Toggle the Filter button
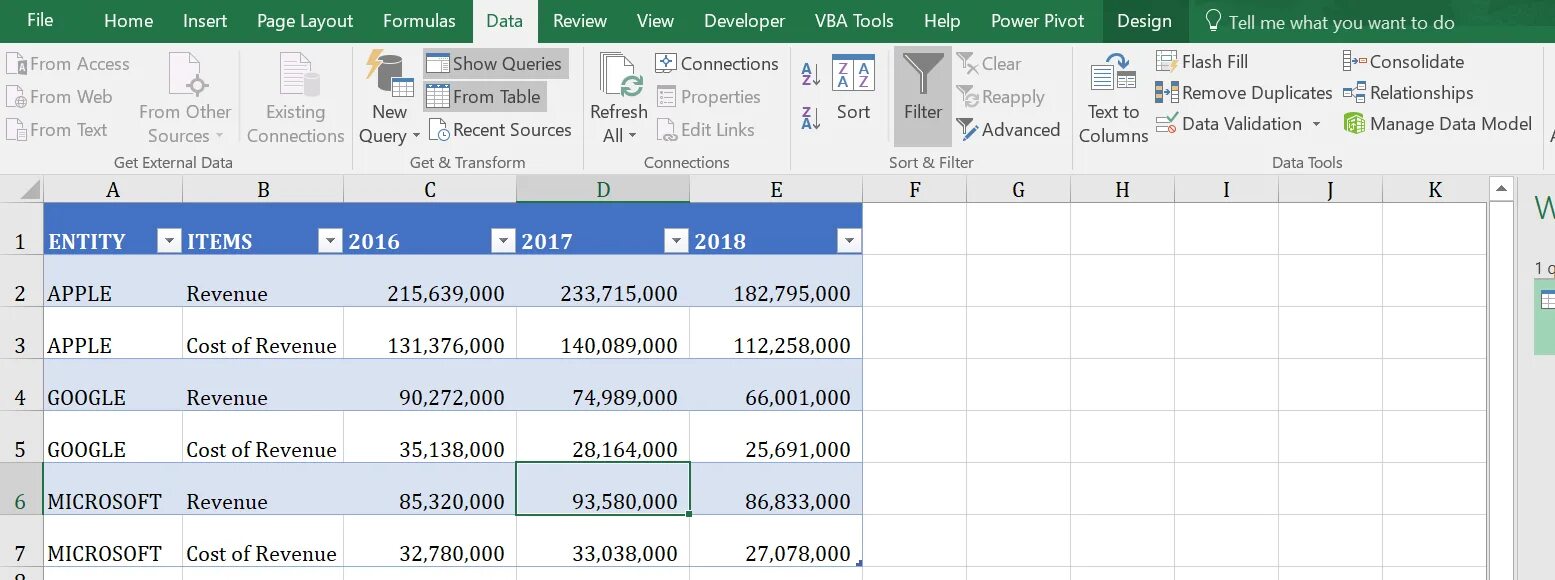Image resolution: width=1555 pixels, height=580 pixels. [923, 97]
